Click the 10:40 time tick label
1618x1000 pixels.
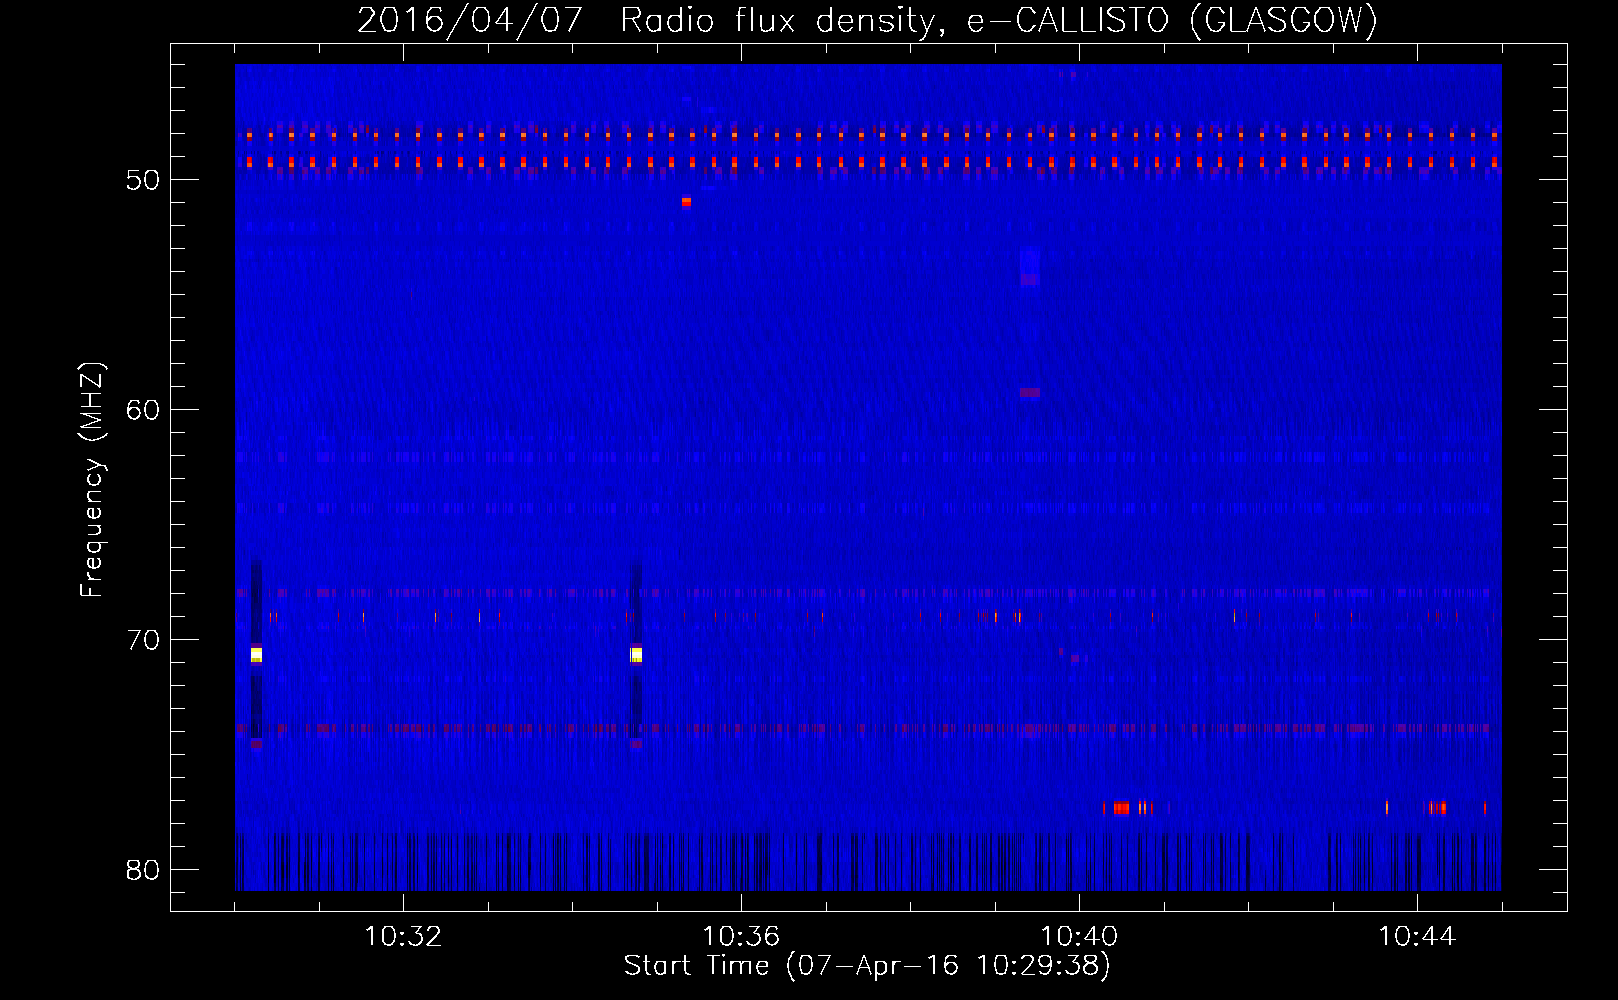click(1079, 937)
